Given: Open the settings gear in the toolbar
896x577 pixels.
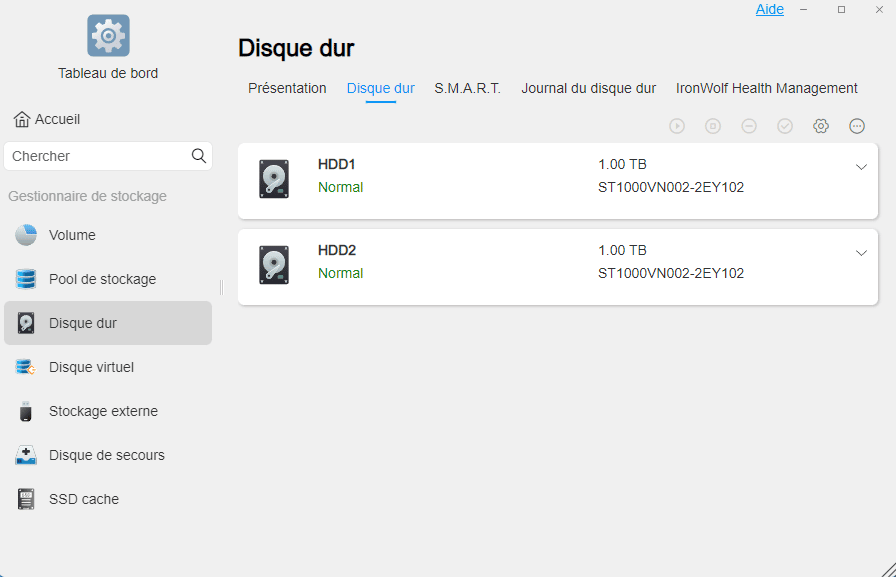Looking at the screenshot, I should point(821,126).
